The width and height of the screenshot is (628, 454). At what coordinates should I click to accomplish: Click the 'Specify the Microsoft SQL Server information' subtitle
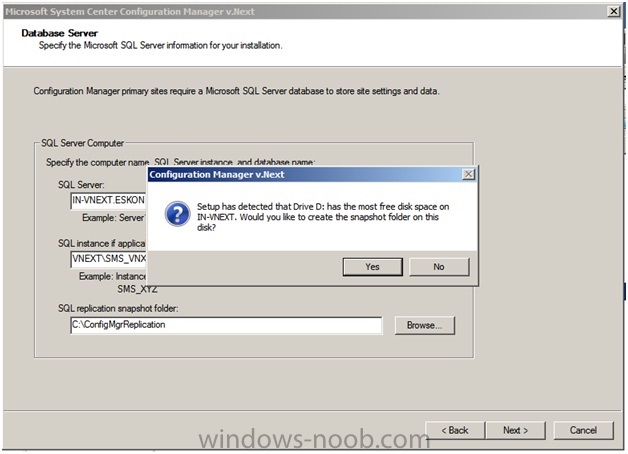click(160, 45)
